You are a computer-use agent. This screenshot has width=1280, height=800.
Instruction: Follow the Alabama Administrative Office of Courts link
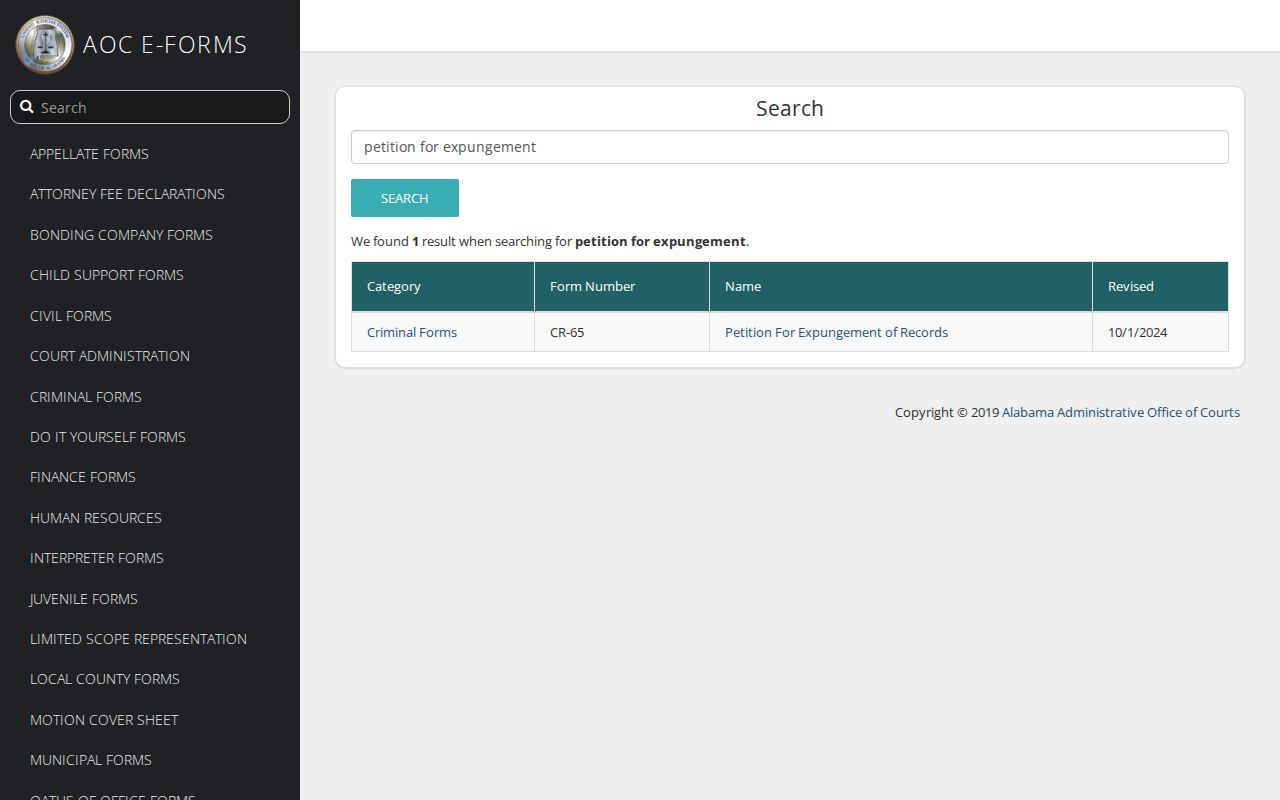click(1121, 412)
